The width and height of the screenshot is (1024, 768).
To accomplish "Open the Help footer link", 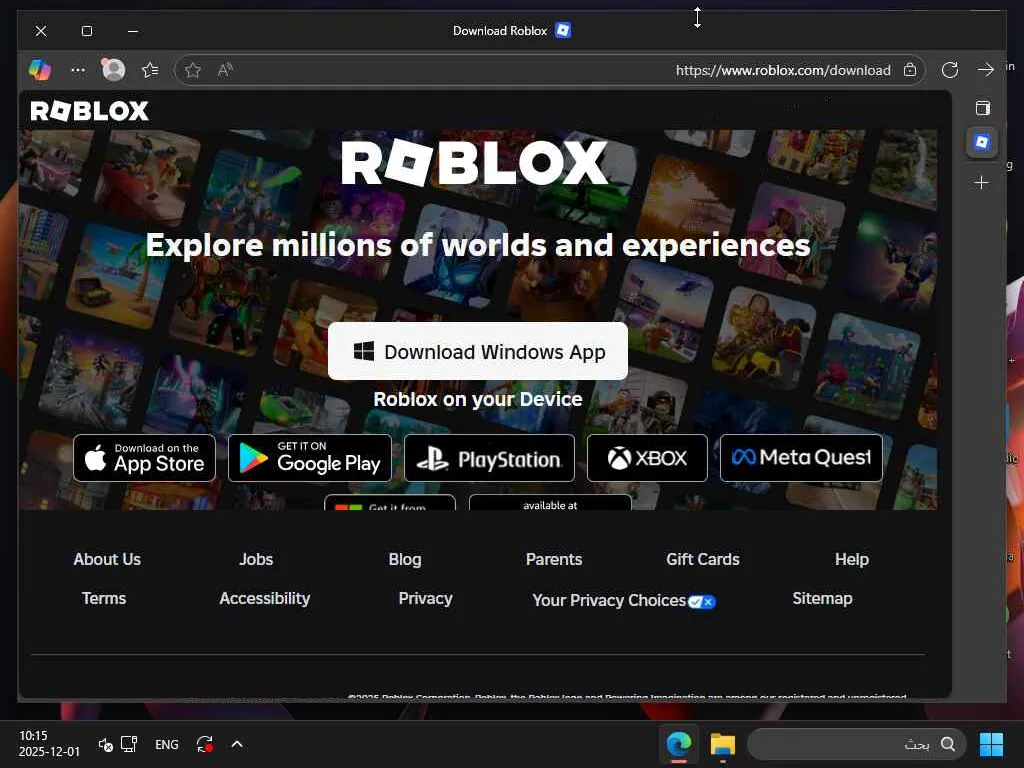I will point(852,560).
